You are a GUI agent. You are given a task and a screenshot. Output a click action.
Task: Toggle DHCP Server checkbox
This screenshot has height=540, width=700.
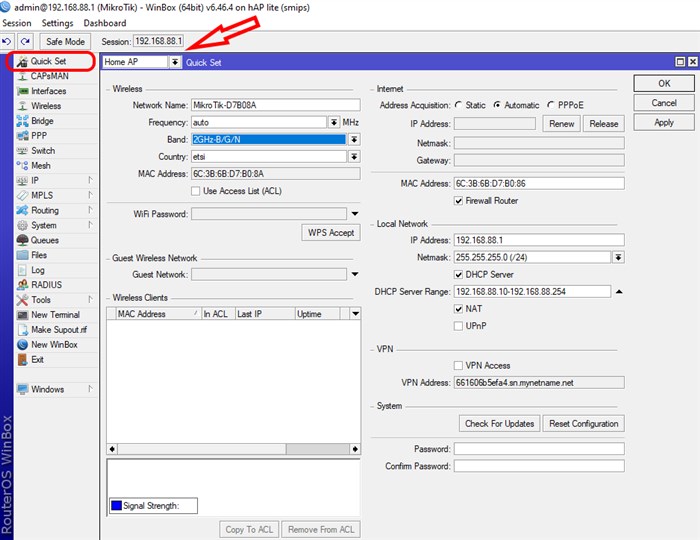tap(458, 274)
